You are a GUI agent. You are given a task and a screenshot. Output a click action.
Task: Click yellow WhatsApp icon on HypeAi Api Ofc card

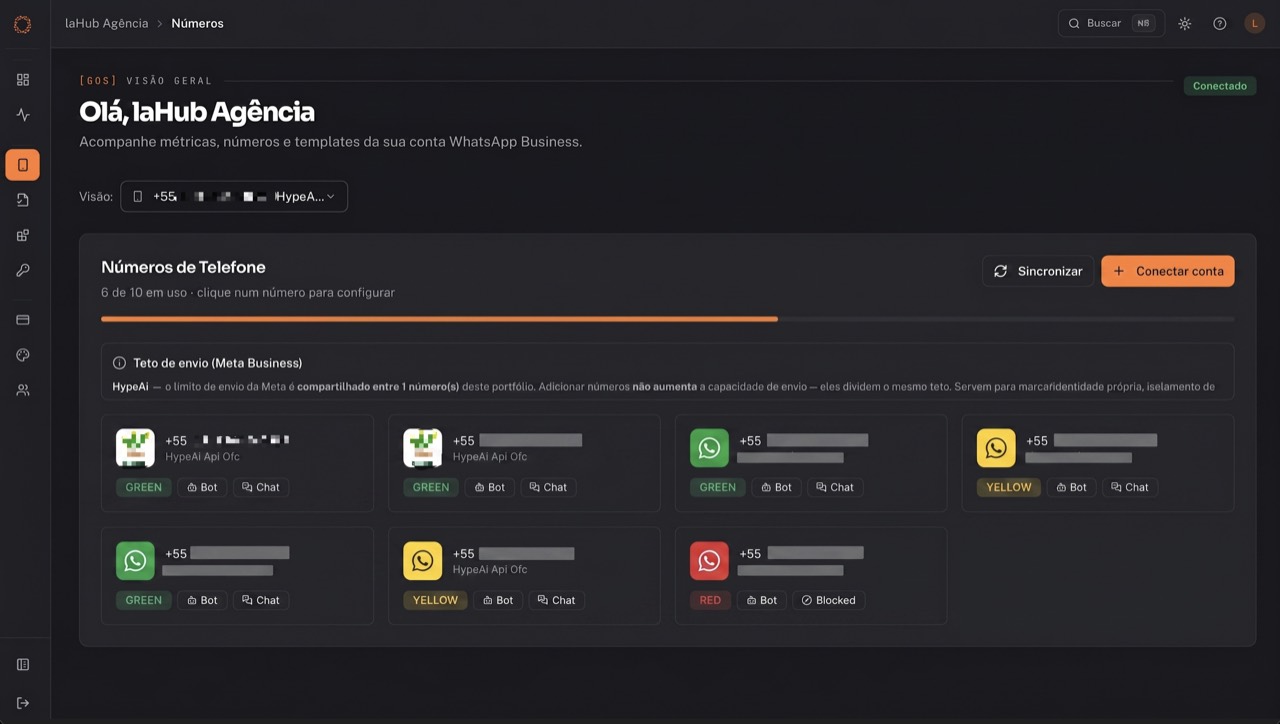[x=423, y=561]
